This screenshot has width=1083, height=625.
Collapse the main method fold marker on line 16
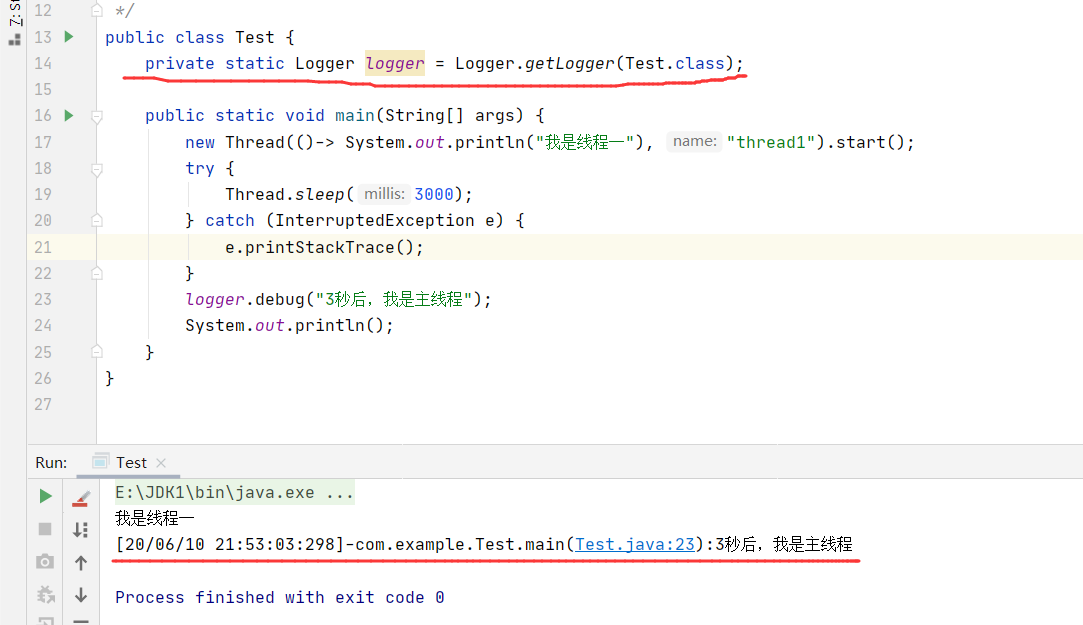pyautogui.click(x=97, y=116)
